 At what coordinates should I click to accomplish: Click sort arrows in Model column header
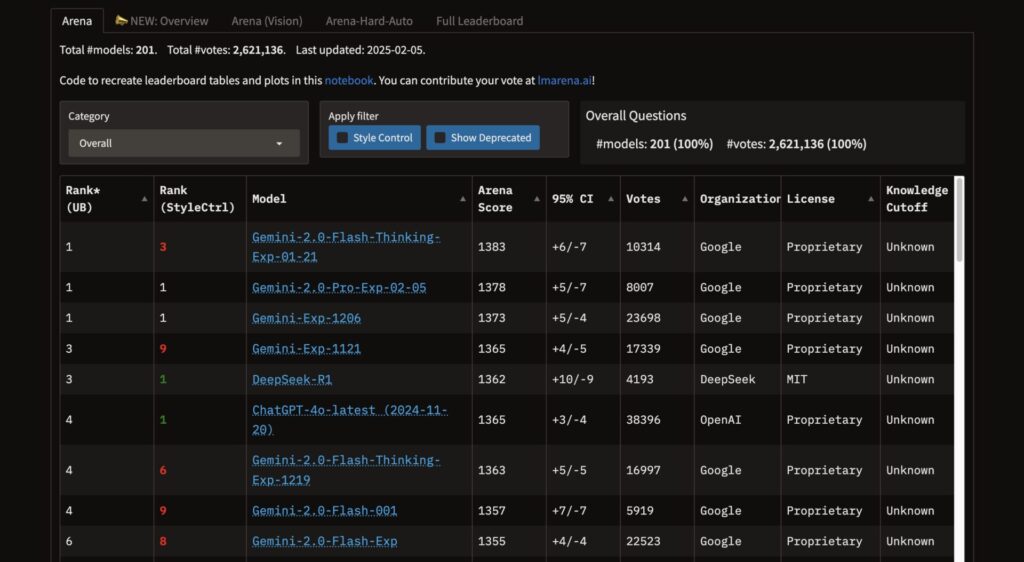tap(462, 199)
